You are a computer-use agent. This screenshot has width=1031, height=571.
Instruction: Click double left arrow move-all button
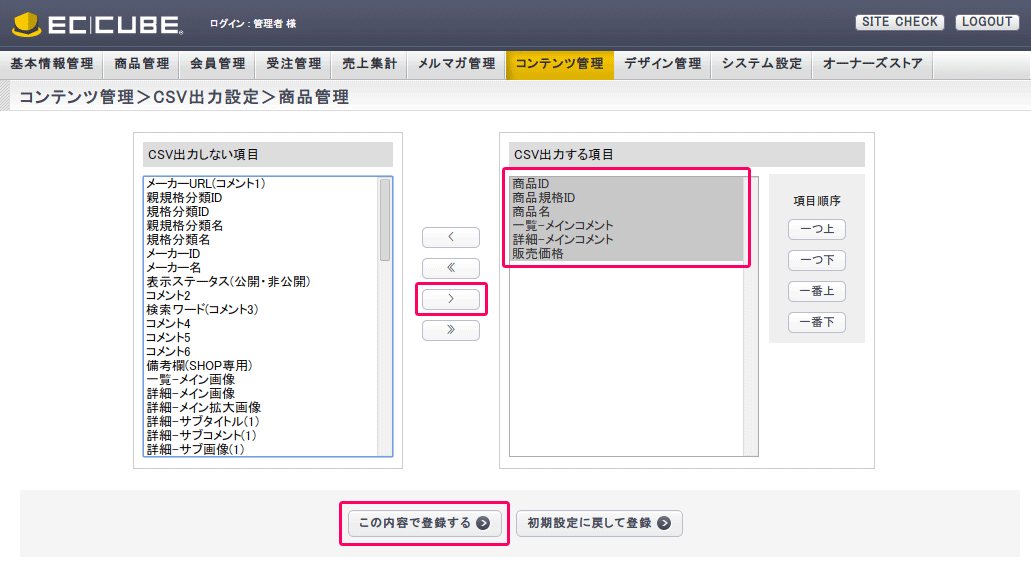coord(450,268)
